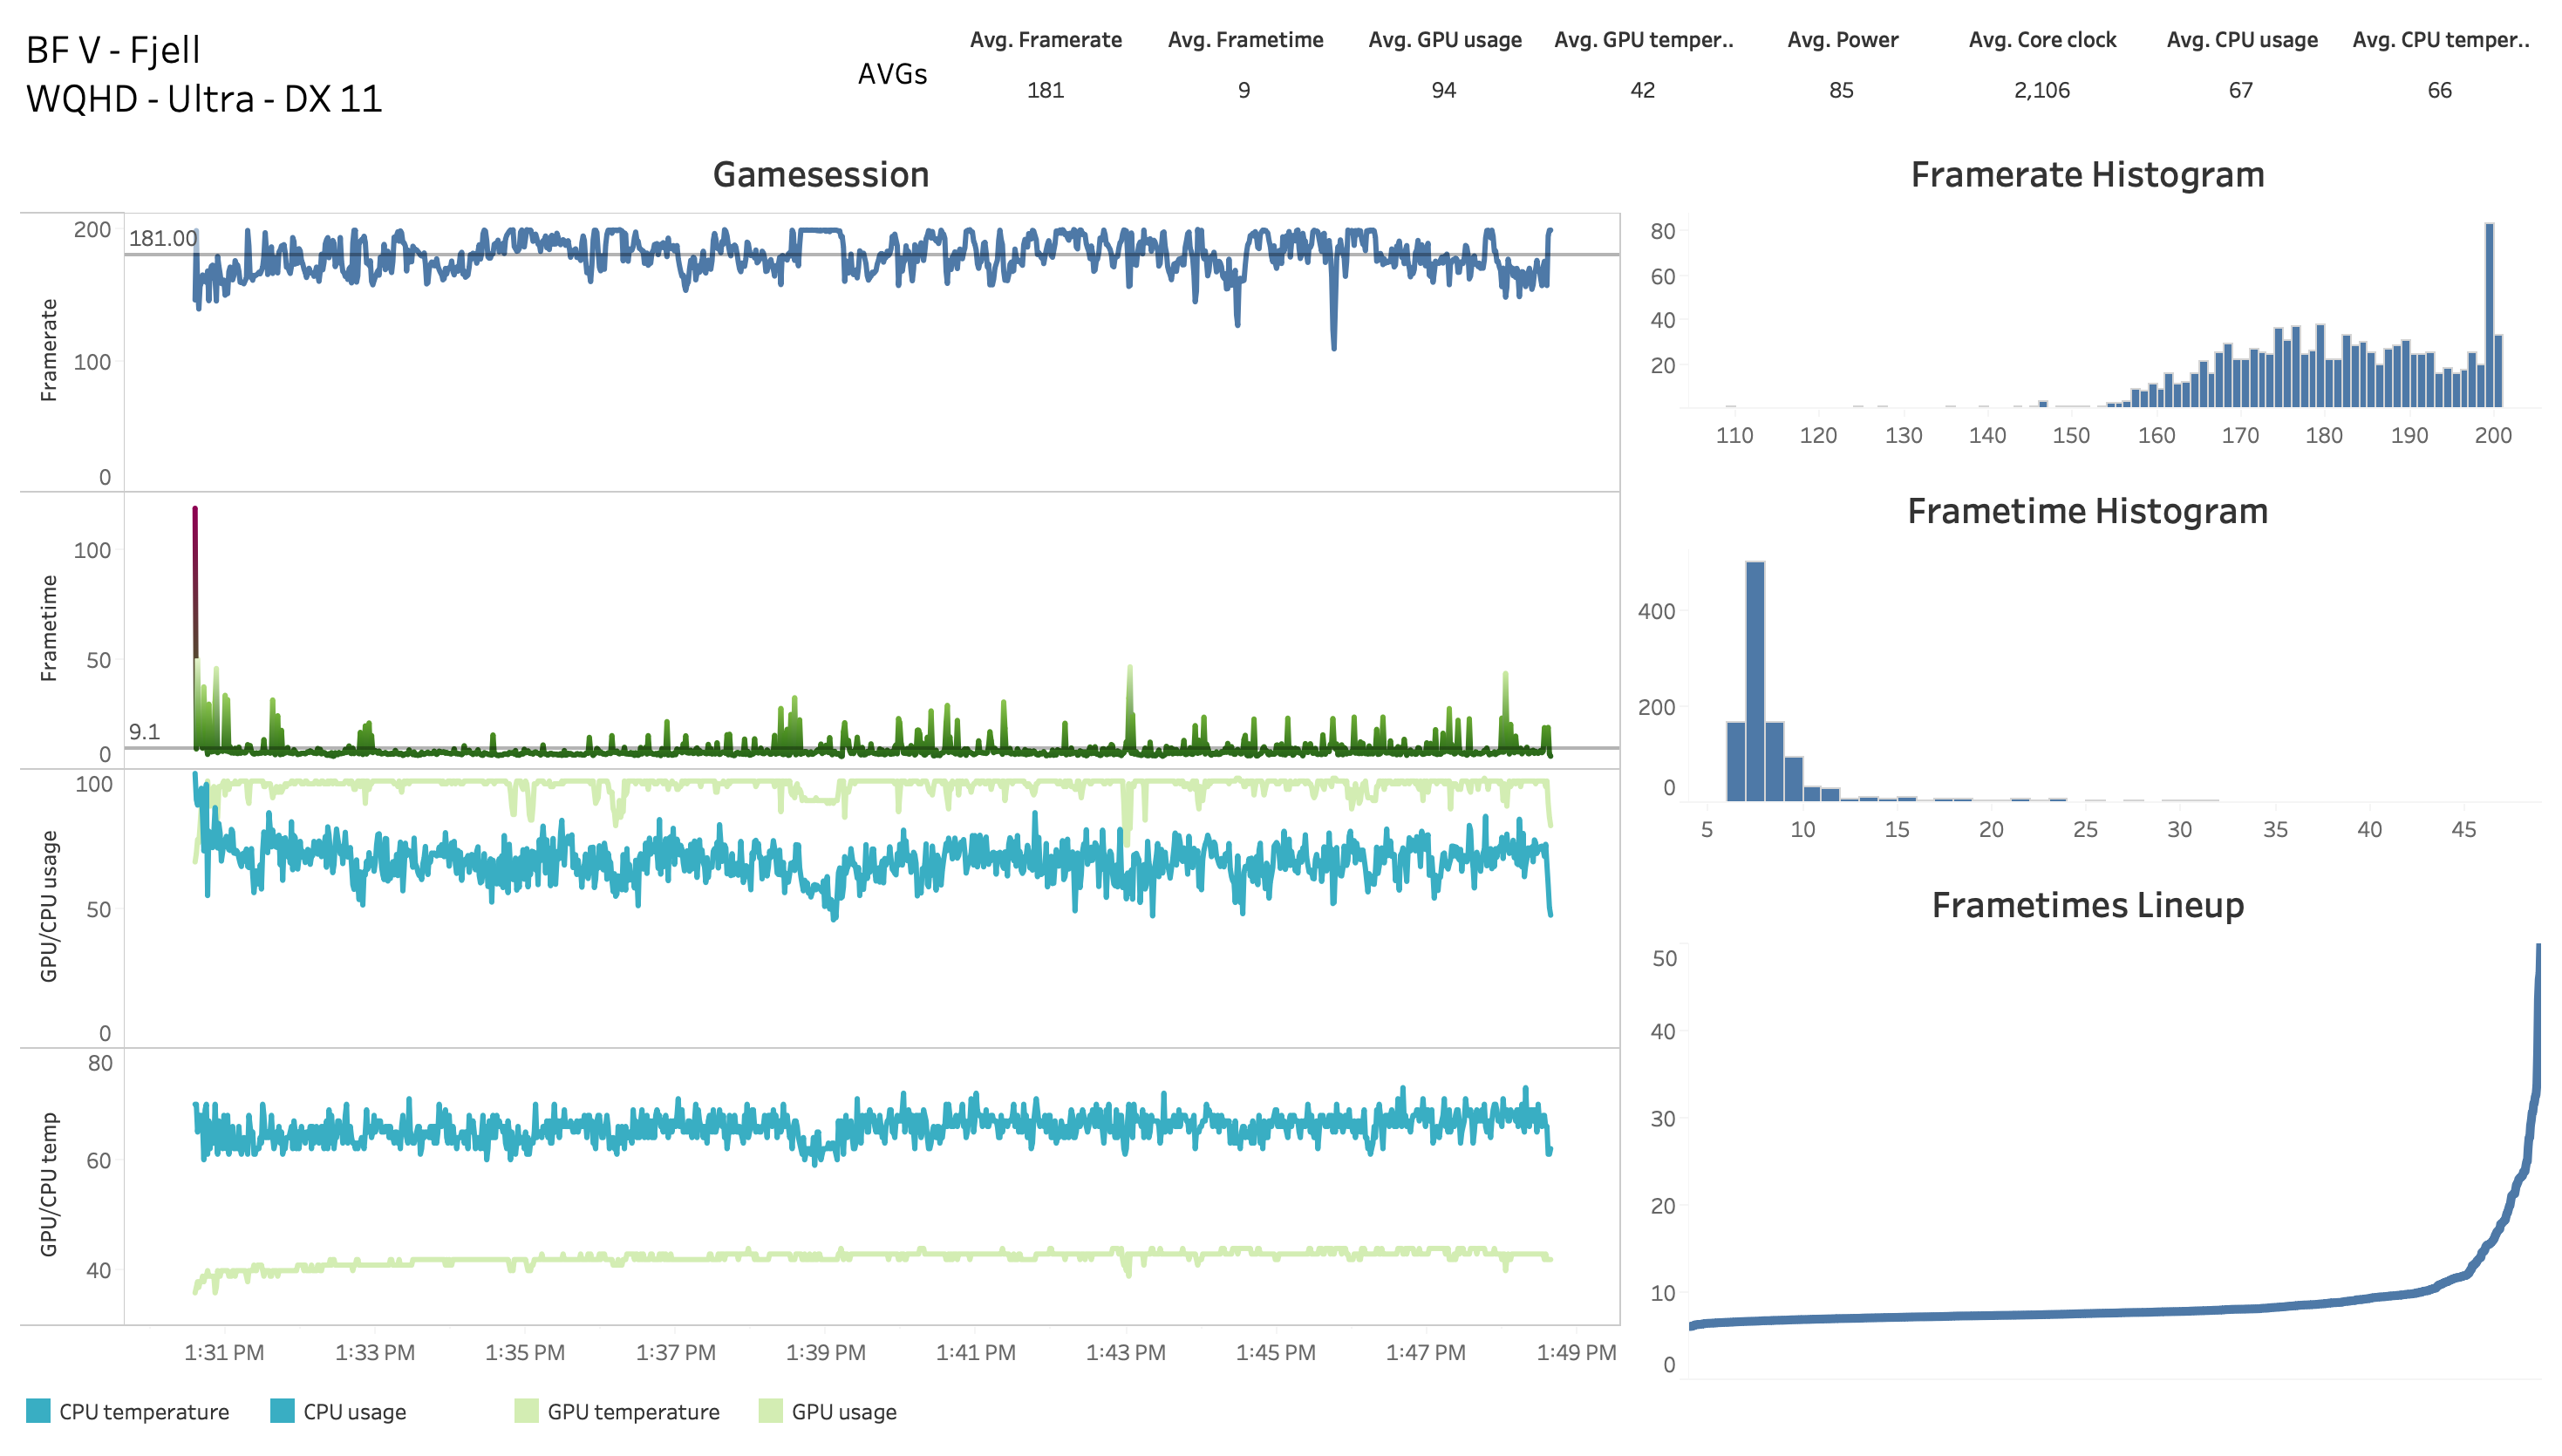Click the Avg. Core clock value 2,106
The width and height of the screenshot is (2562, 1456).
pos(2041,90)
